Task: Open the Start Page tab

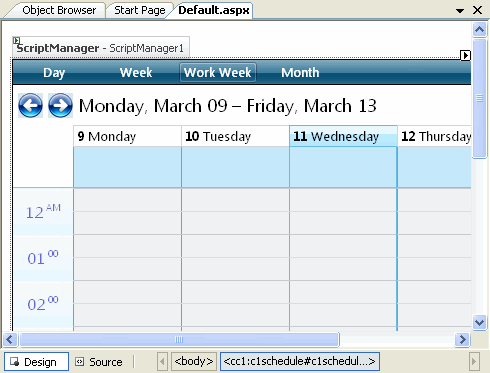Action: click(140, 10)
